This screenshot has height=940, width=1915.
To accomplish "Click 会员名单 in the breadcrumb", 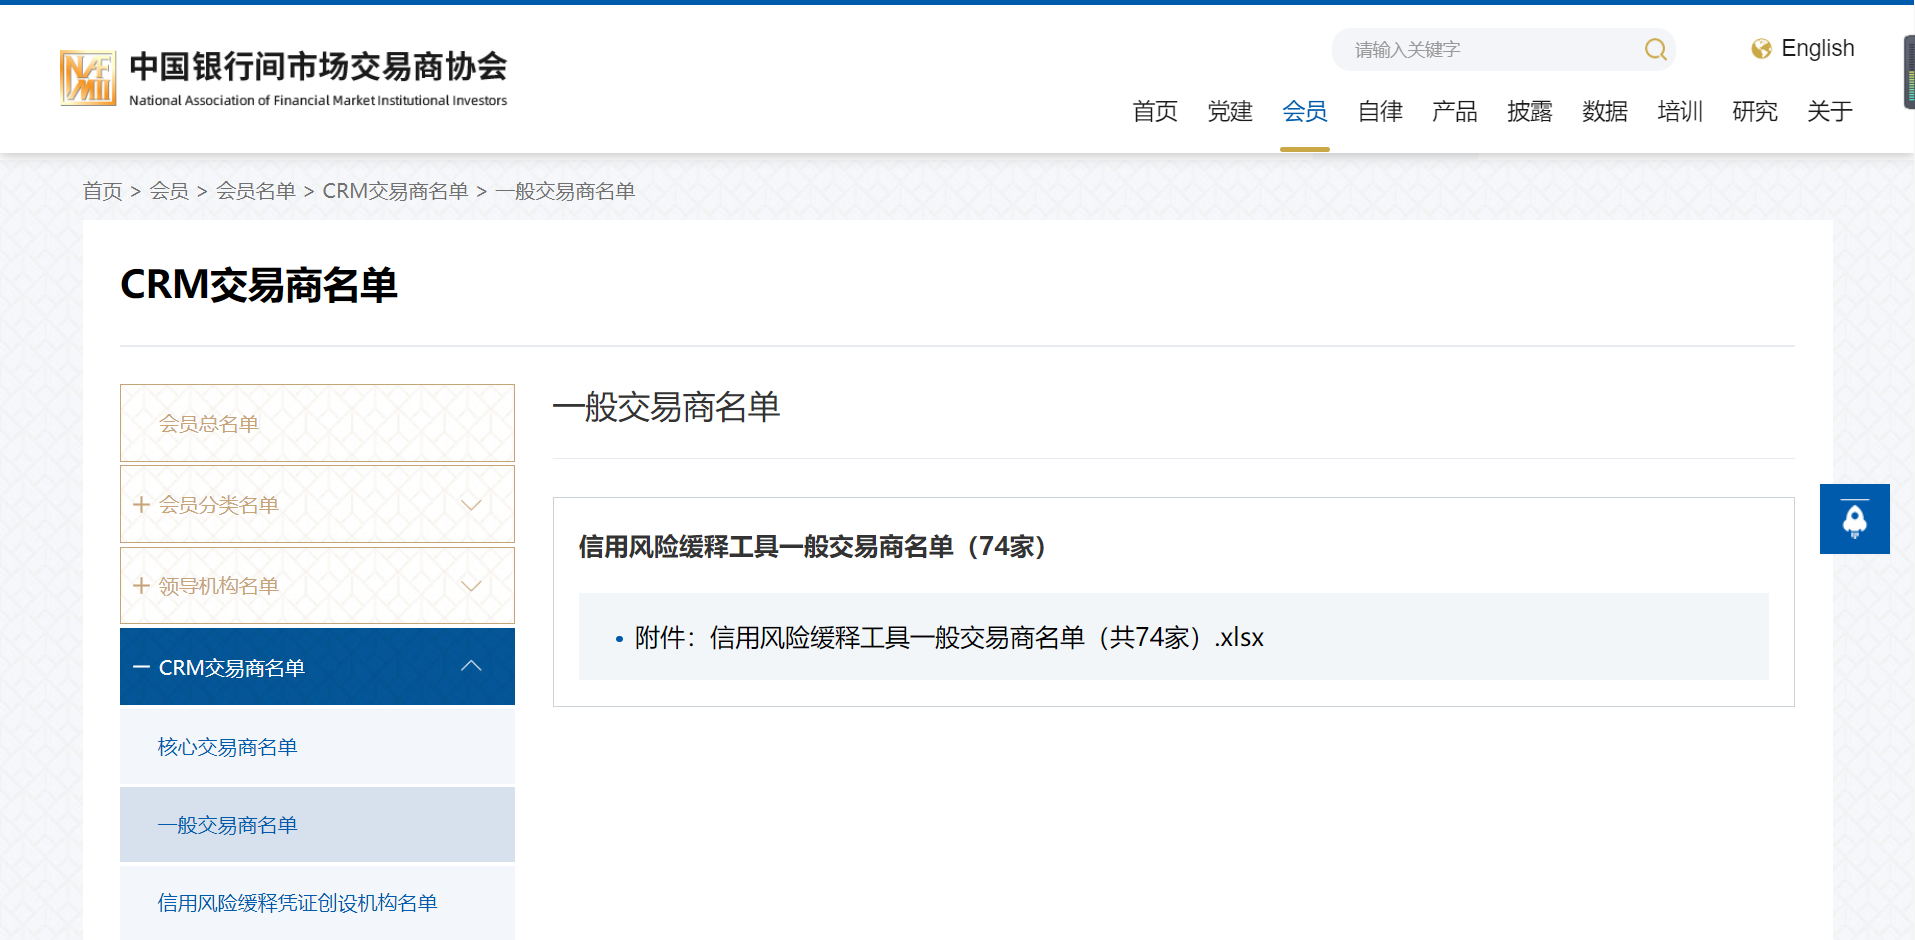I will point(256,191).
